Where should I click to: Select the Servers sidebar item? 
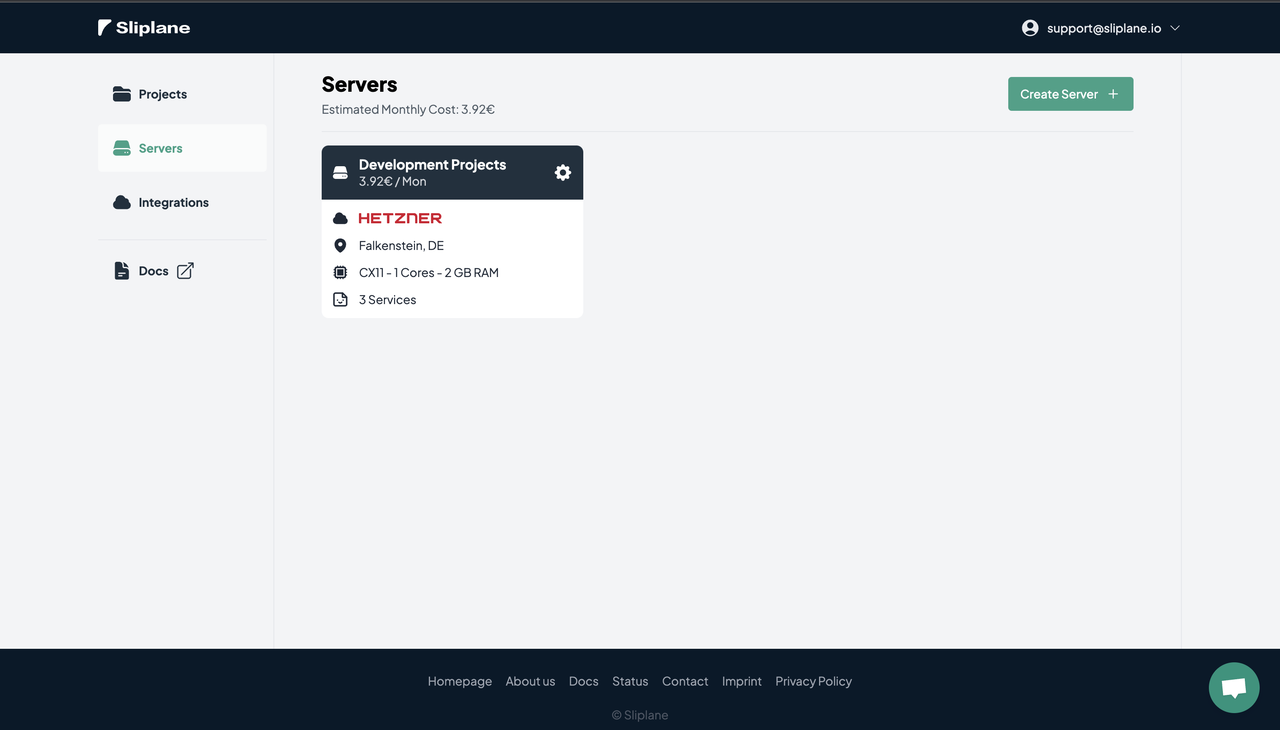182,148
